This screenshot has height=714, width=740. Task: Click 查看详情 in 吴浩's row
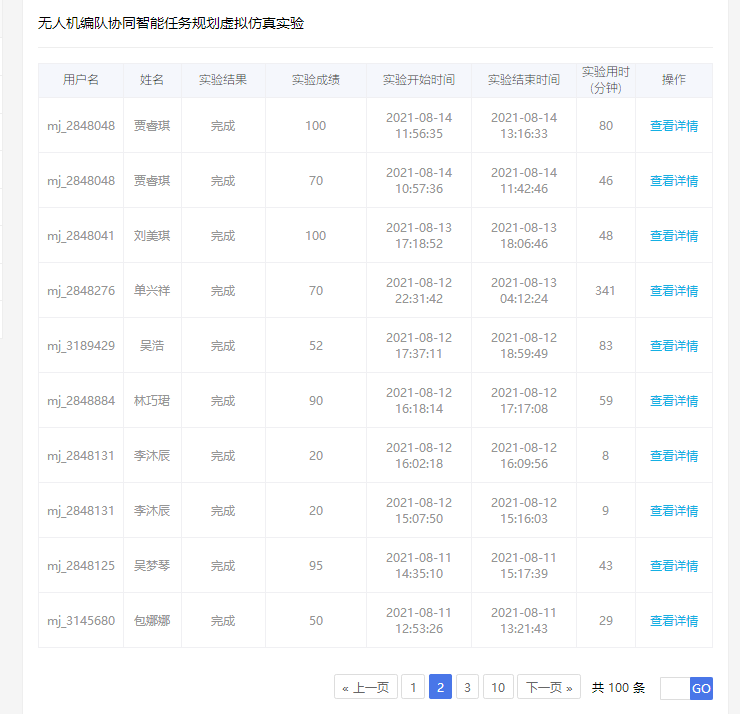coord(673,346)
